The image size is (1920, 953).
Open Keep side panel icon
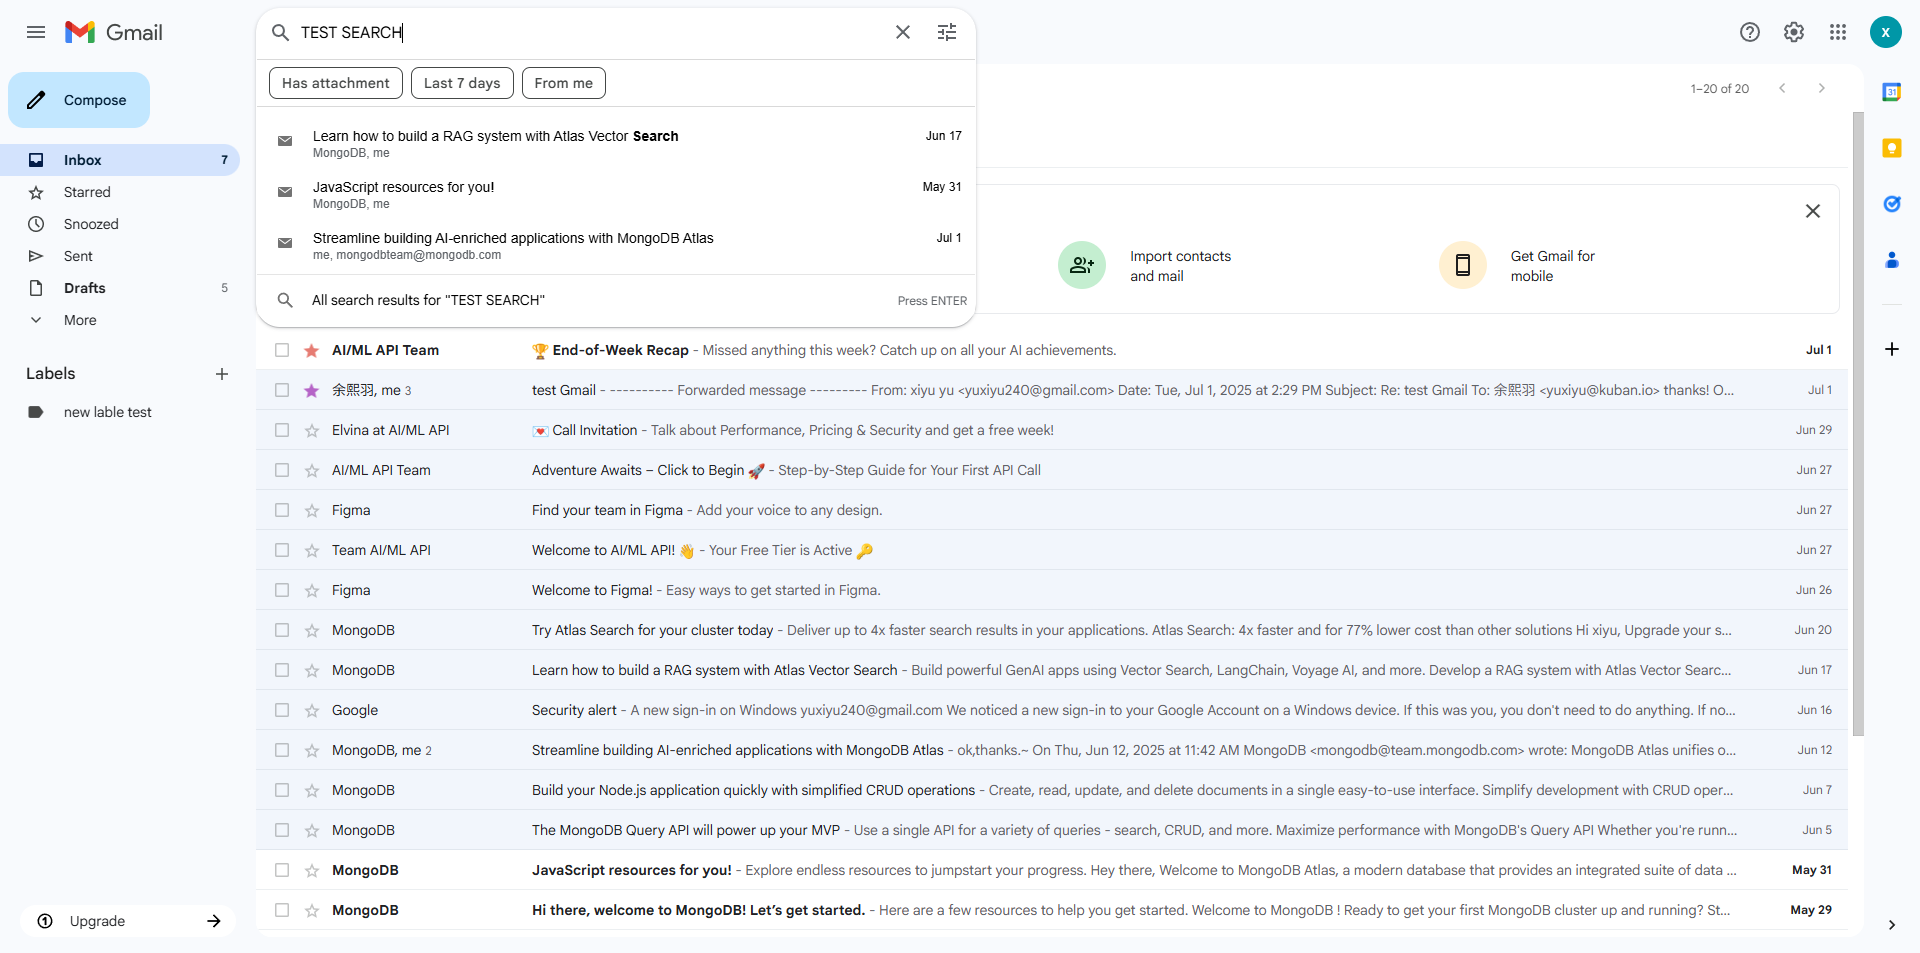pyautogui.click(x=1892, y=148)
